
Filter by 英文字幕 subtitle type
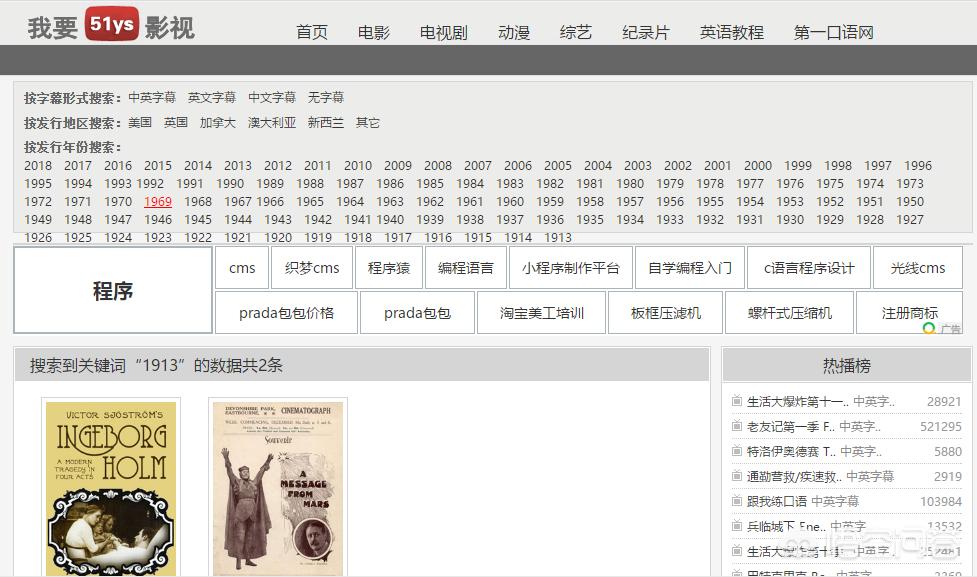click(x=212, y=97)
